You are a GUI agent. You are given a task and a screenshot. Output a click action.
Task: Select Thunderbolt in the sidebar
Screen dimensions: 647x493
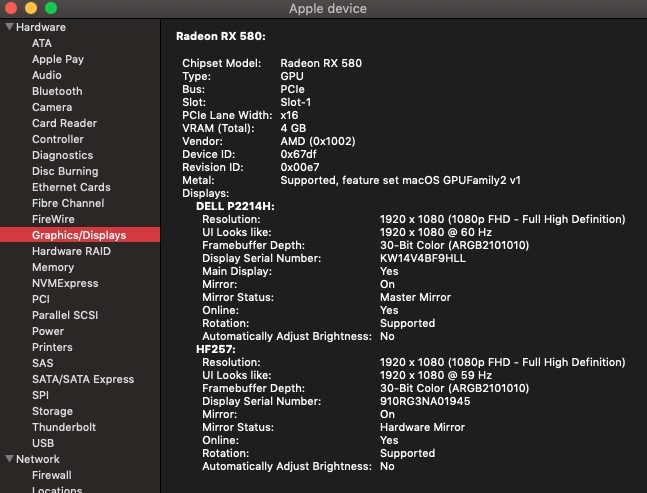click(x=64, y=427)
